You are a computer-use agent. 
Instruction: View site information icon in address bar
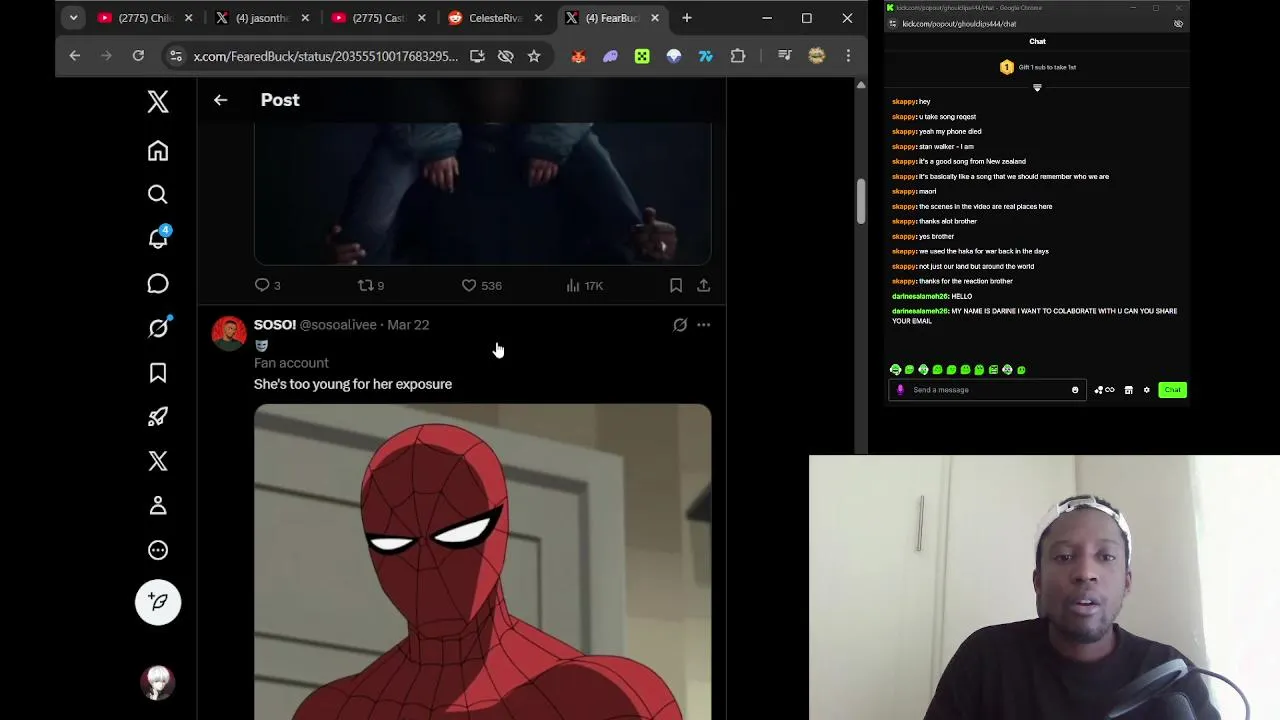(176, 56)
